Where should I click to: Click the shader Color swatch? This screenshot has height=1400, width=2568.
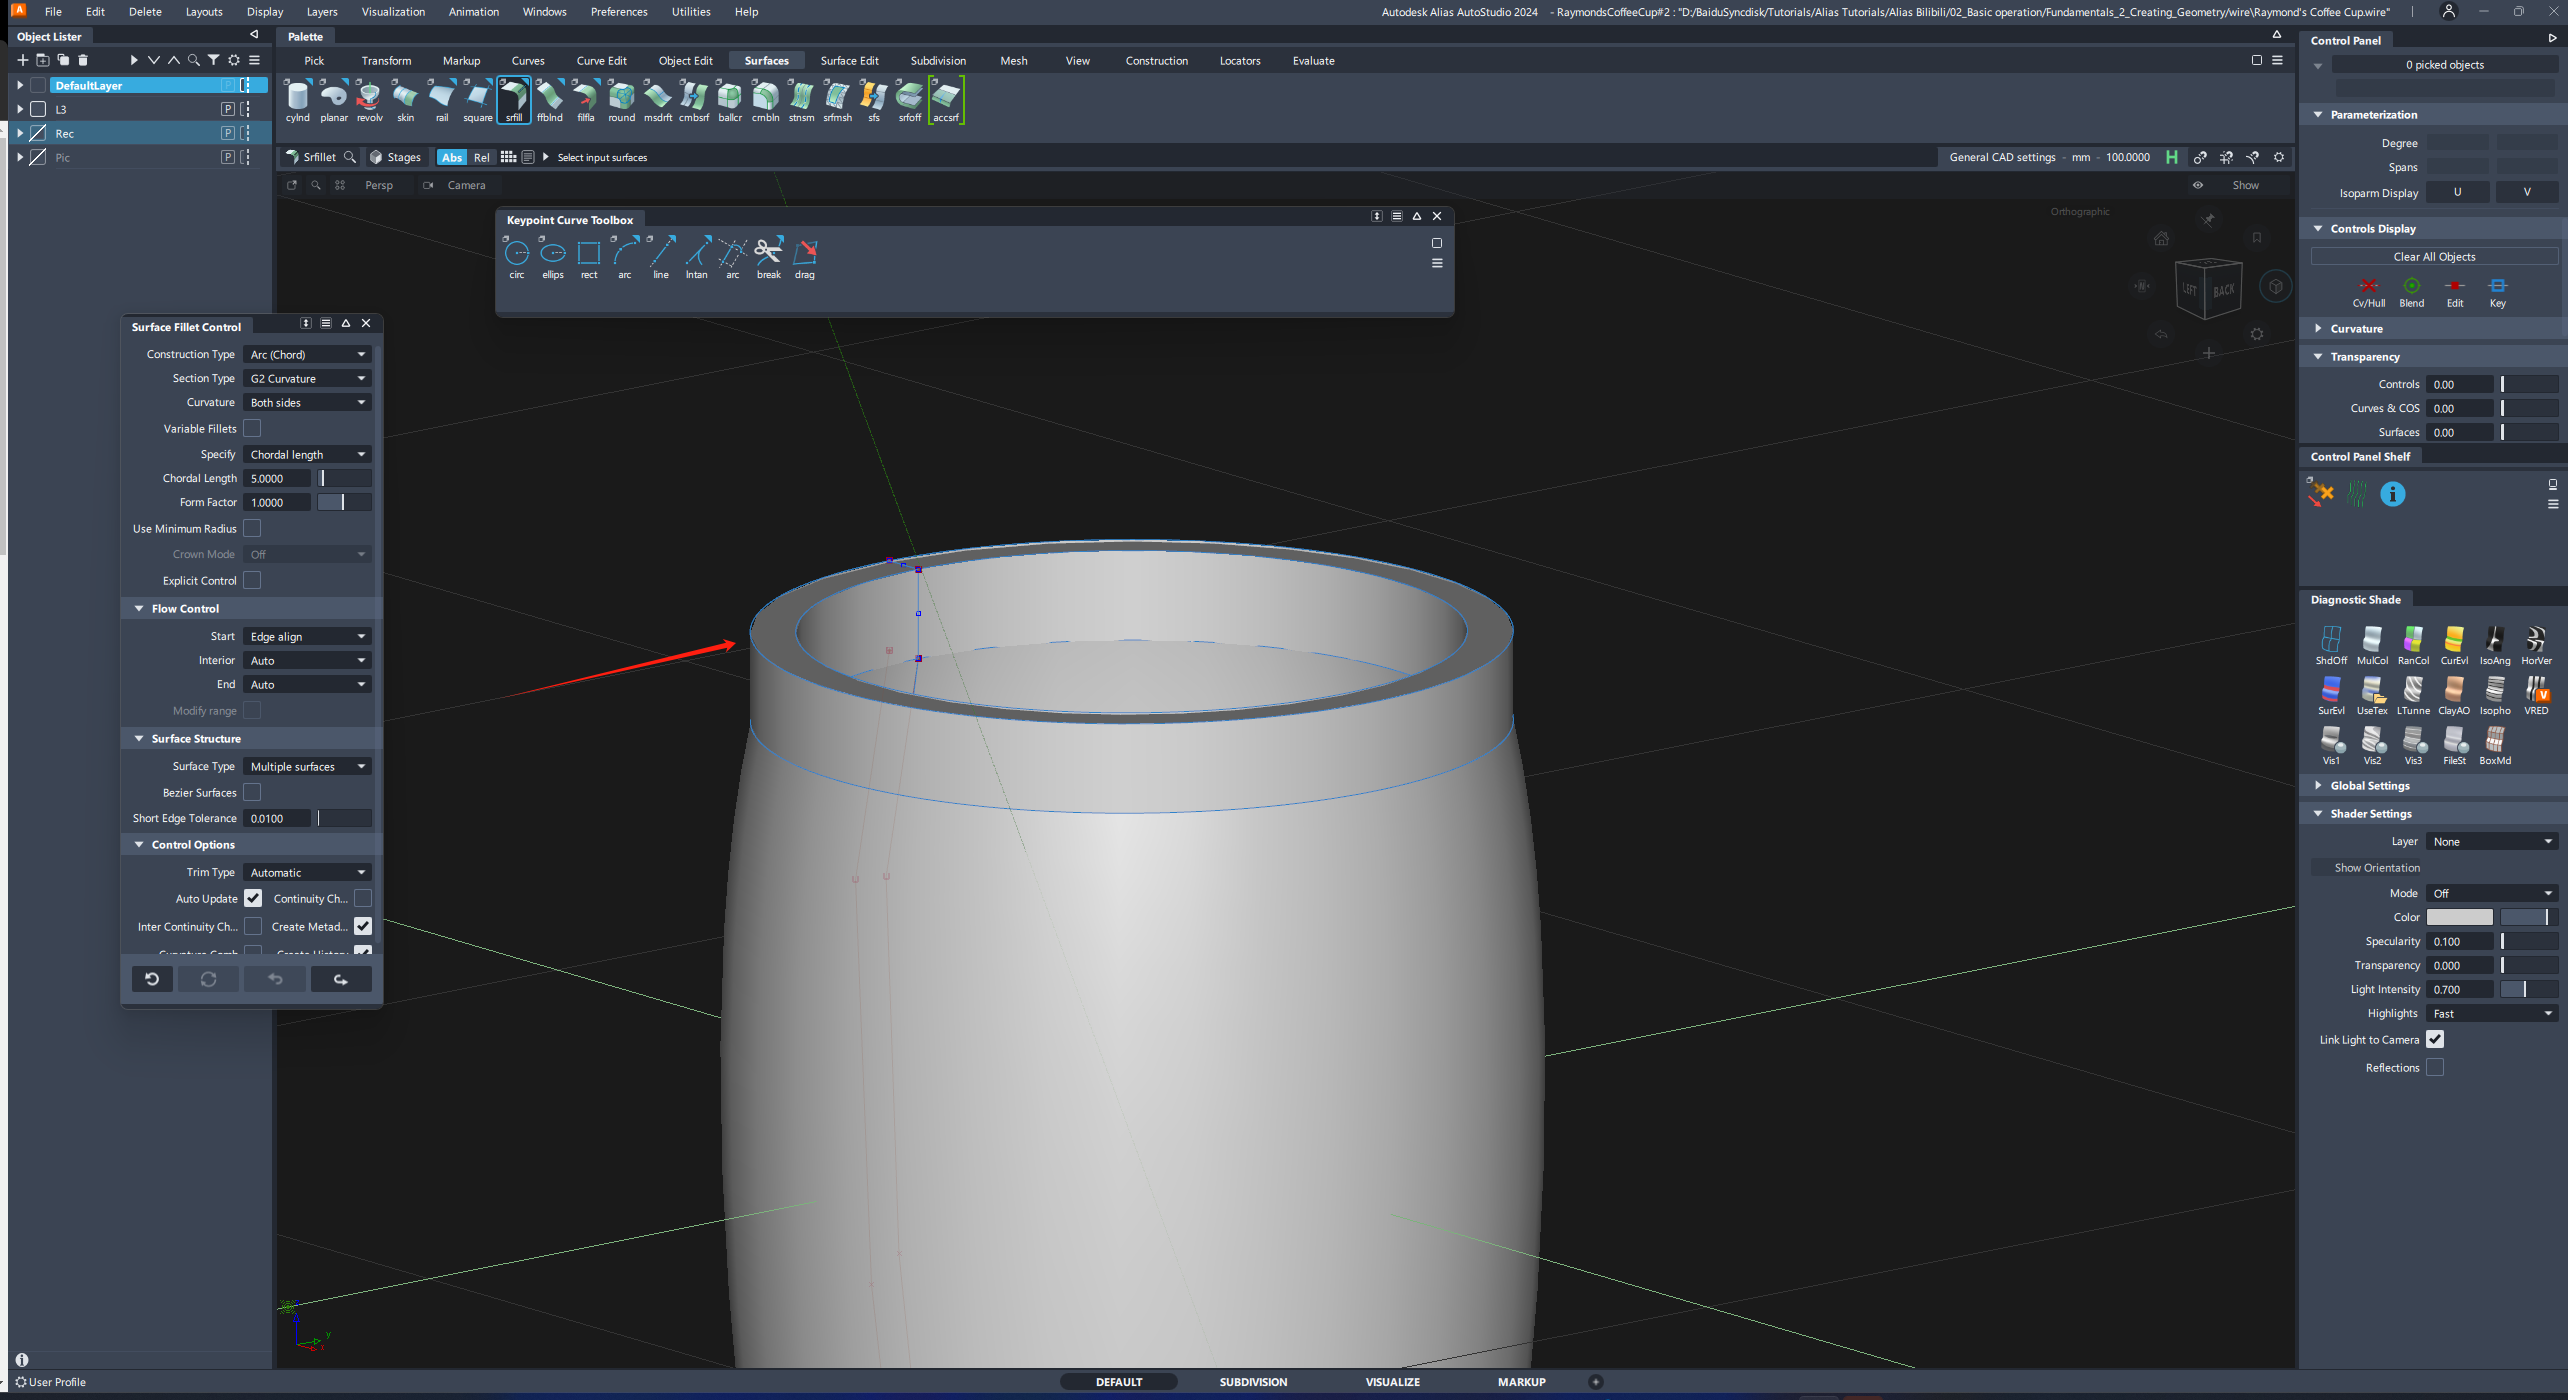pos(2459,917)
